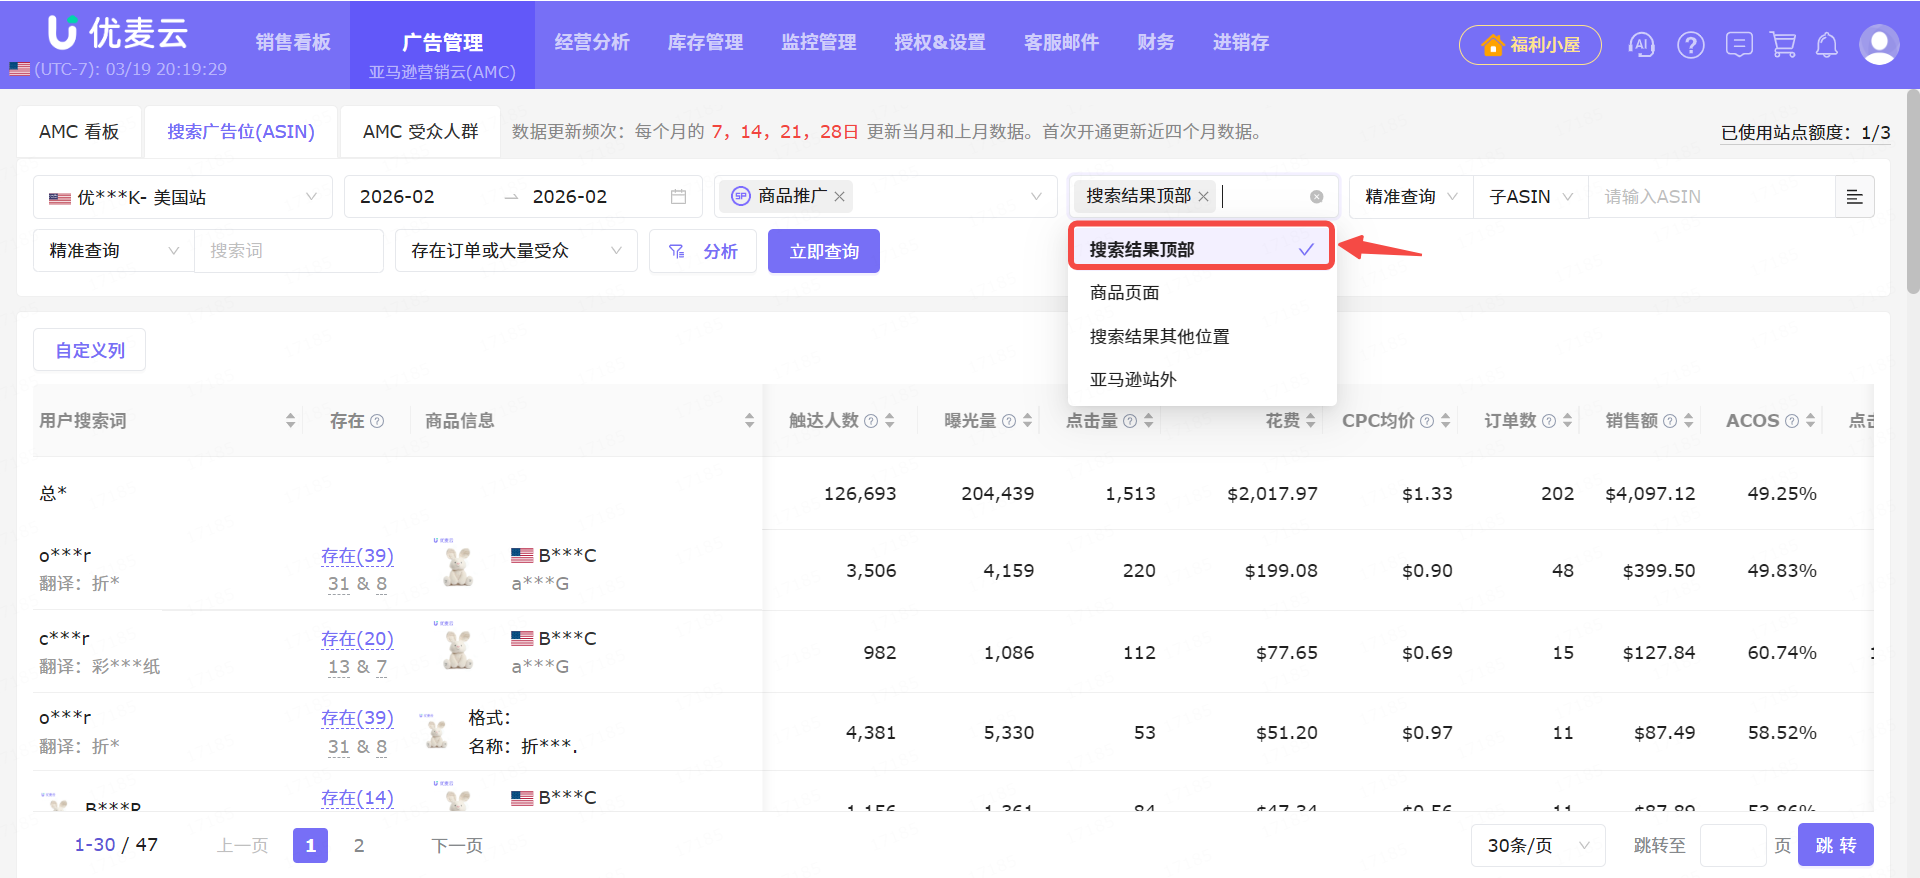Image resolution: width=1920 pixels, height=878 pixels.
Task: Show help for ACOS column
Action: pos(1792,421)
